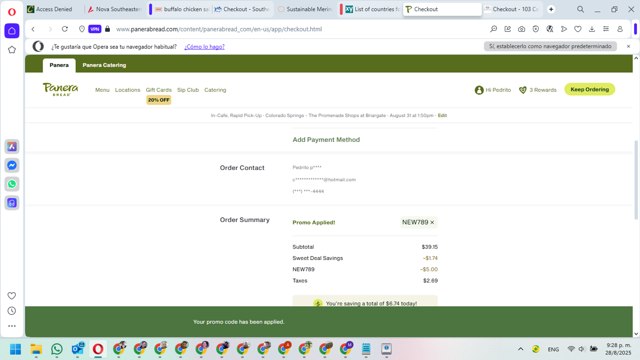640x360 pixels.
Task: Switch to the buffalo chicken tab
Action: [182, 9]
